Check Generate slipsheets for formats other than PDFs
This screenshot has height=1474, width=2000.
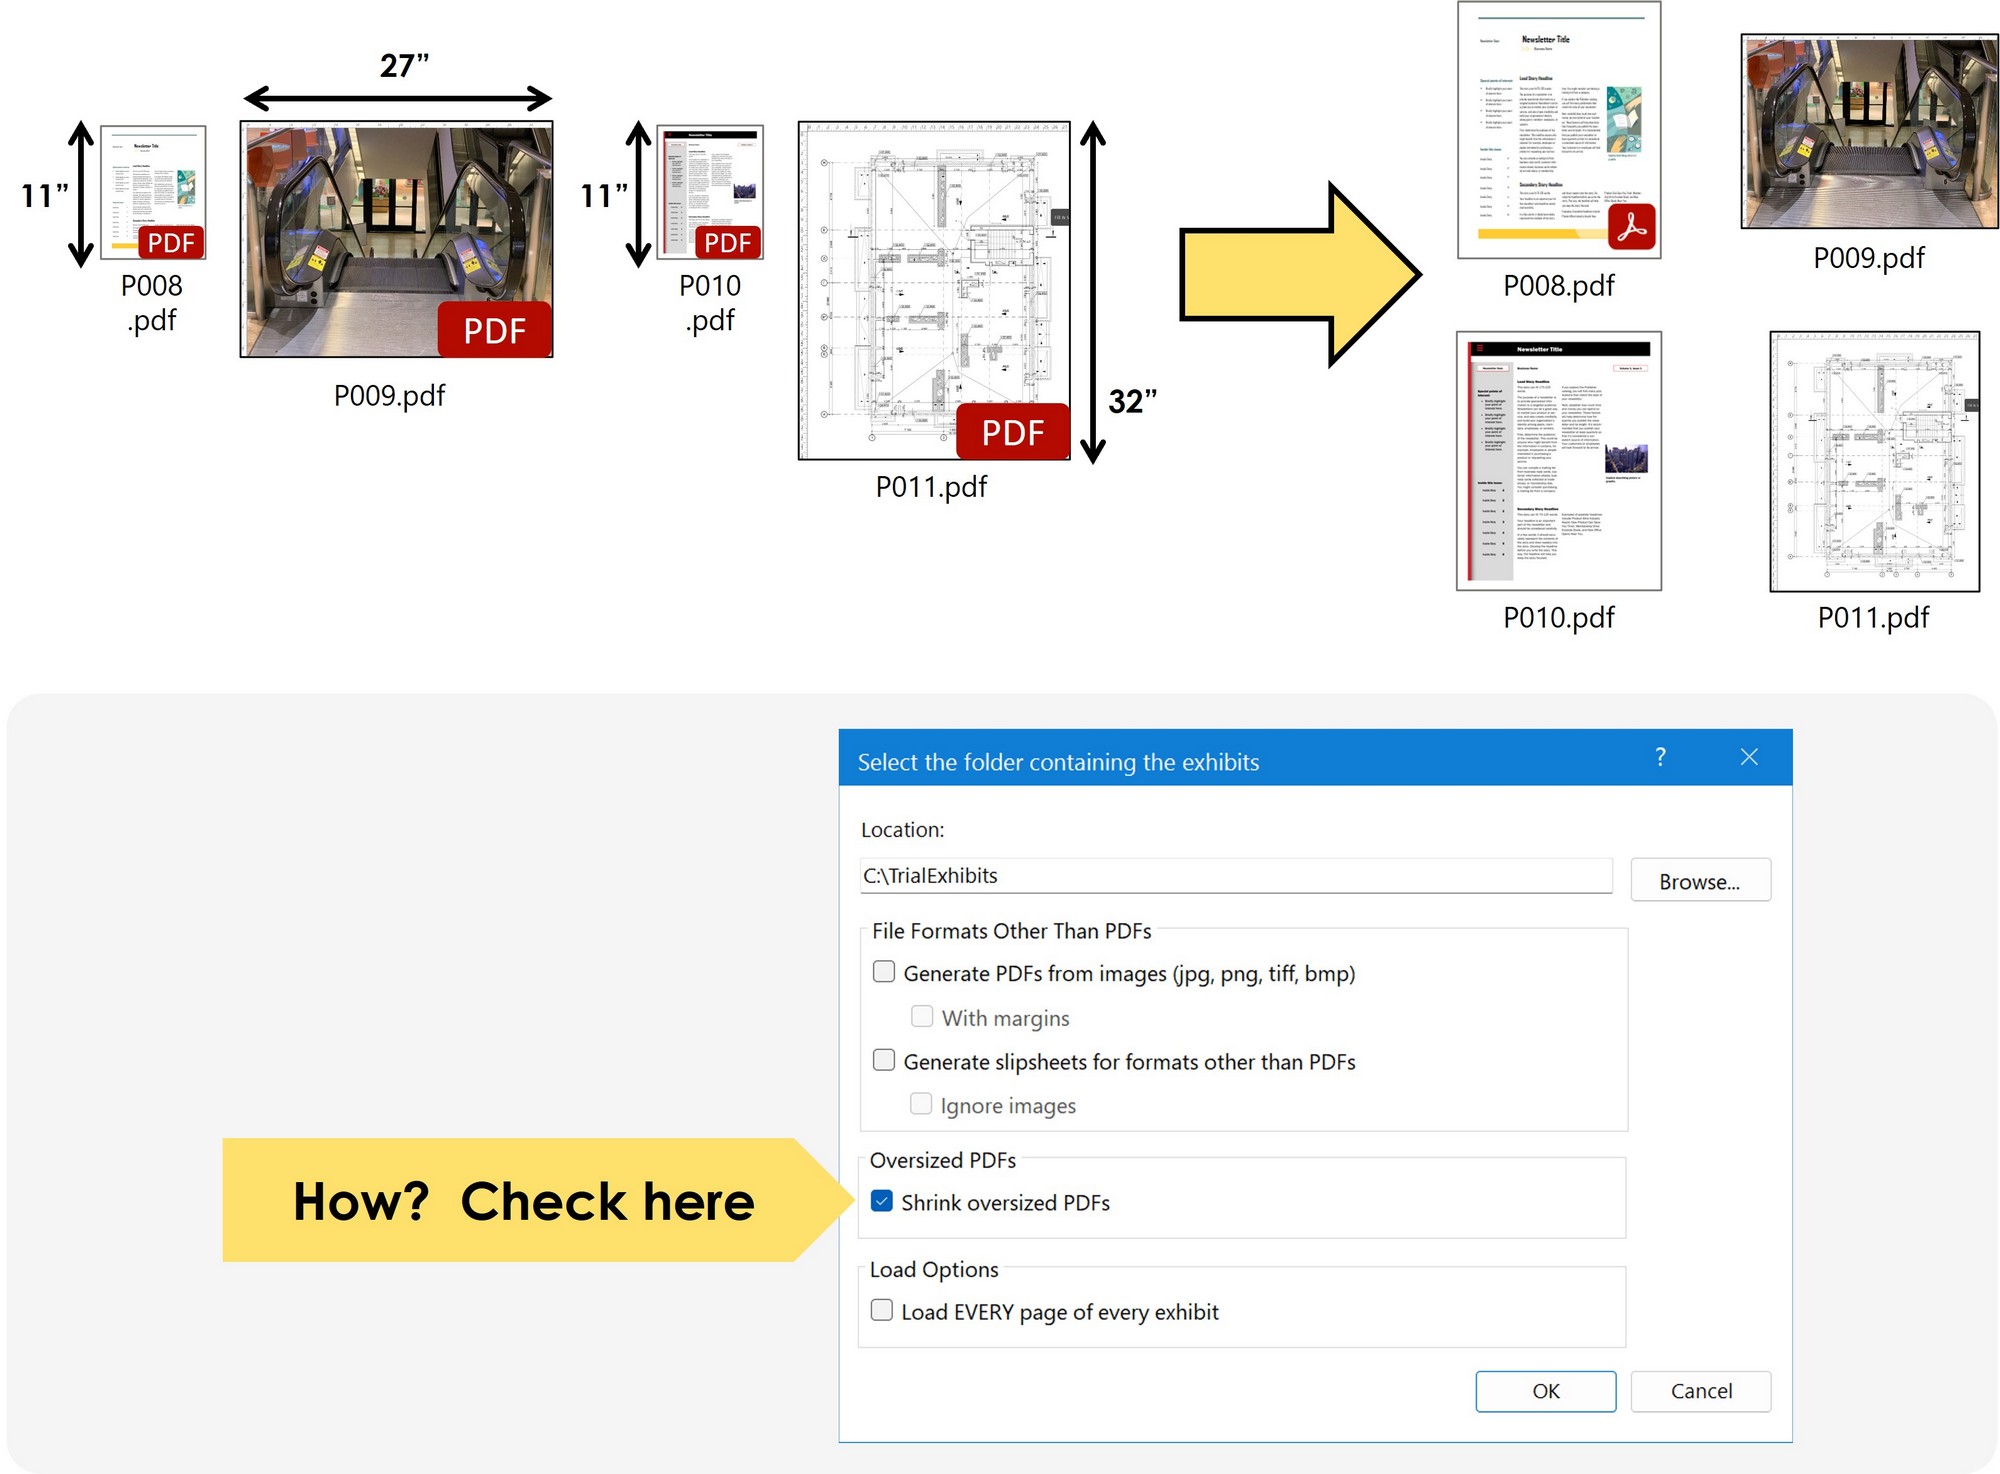tap(884, 1060)
